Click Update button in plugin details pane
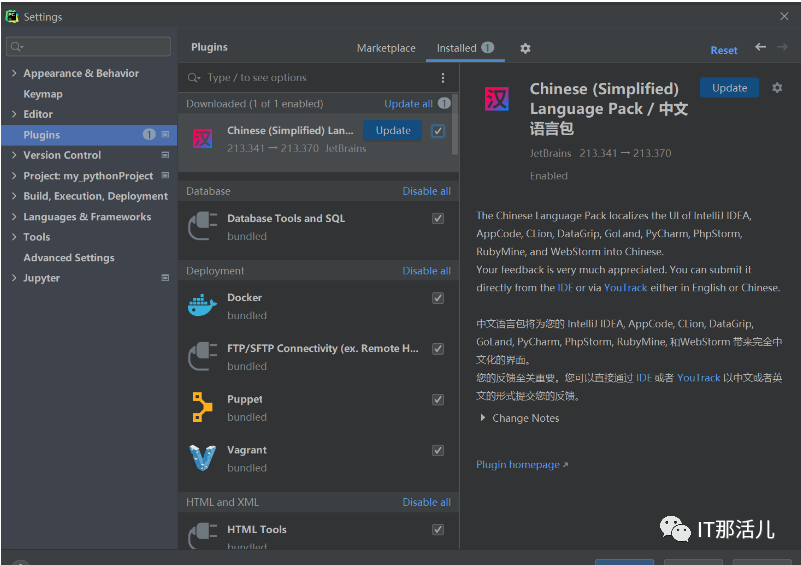 [x=729, y=88]
